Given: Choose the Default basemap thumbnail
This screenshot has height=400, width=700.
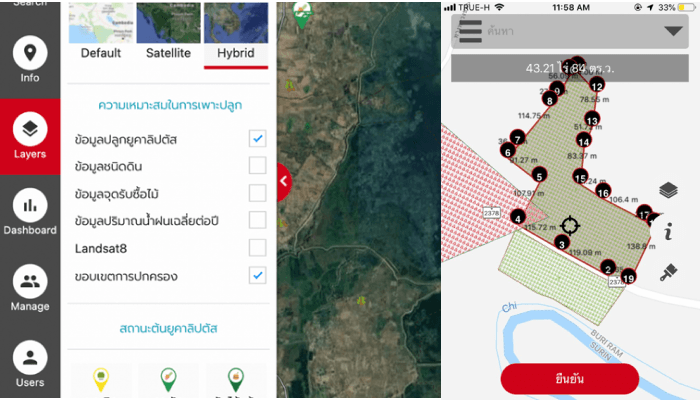Looking at the screenshot, I should (x=101, y=30).
